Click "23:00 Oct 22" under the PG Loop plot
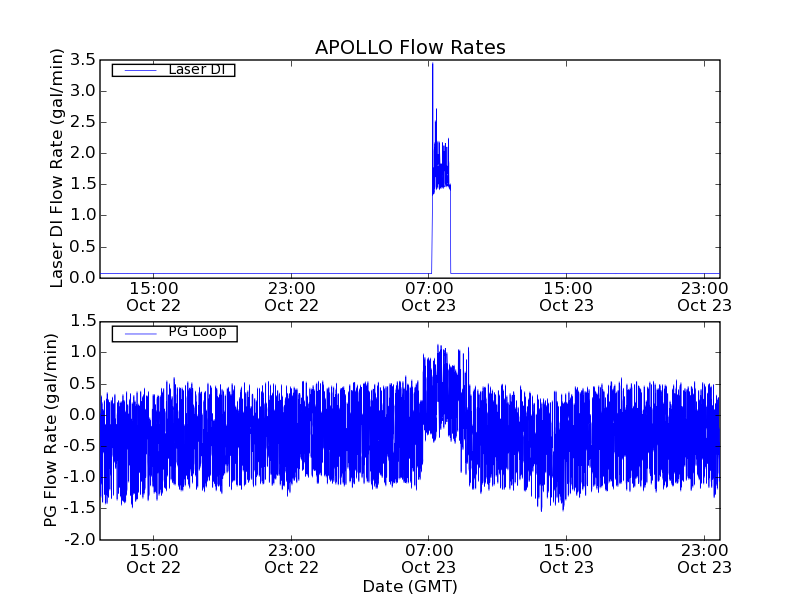This screenshot has height=600, width=800. [x=291, y=559]
